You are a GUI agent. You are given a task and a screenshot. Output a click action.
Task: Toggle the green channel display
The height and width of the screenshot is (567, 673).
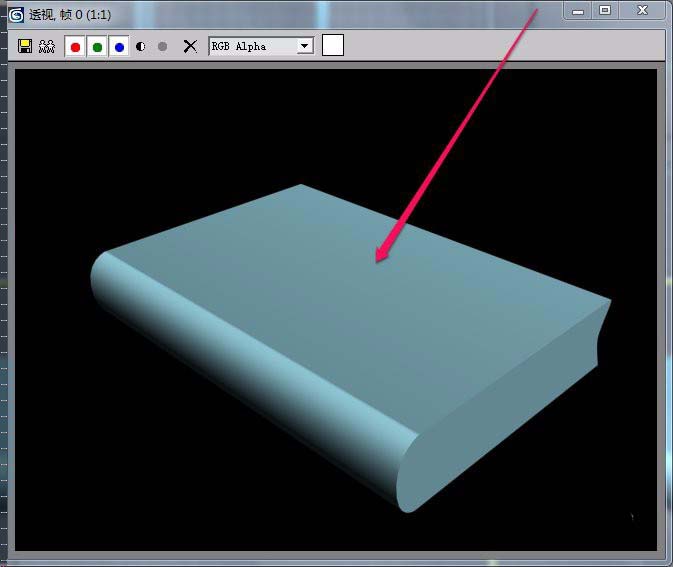click(x=97, y=46)
